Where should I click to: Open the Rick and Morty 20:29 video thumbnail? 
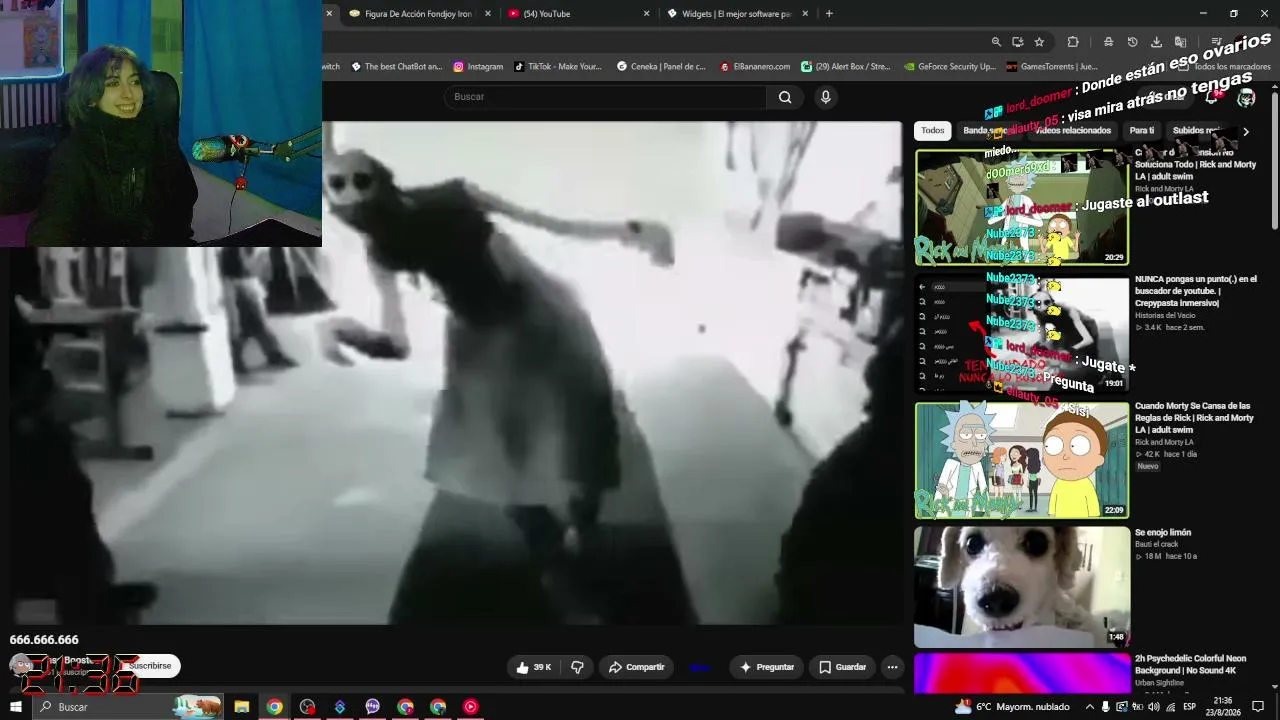pos(1022,207)
